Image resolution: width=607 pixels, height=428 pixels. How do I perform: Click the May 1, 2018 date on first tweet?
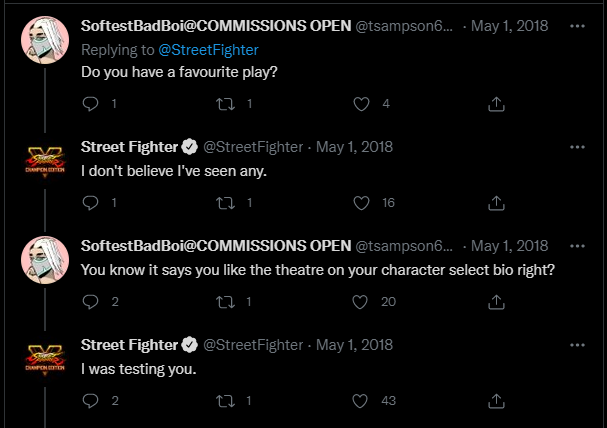[510, 25]
